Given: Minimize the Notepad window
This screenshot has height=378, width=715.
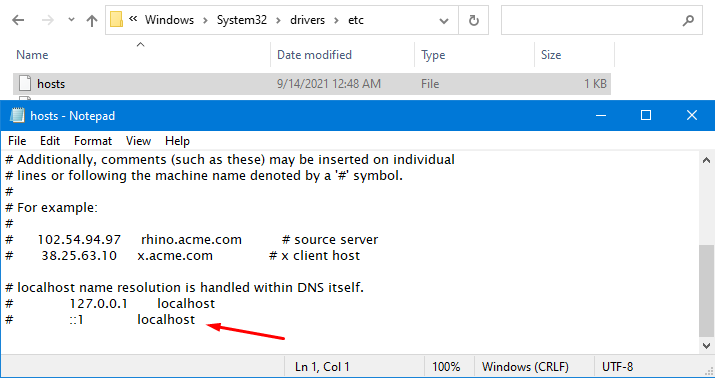Looking at the screenshot, I should pos(601,115).
